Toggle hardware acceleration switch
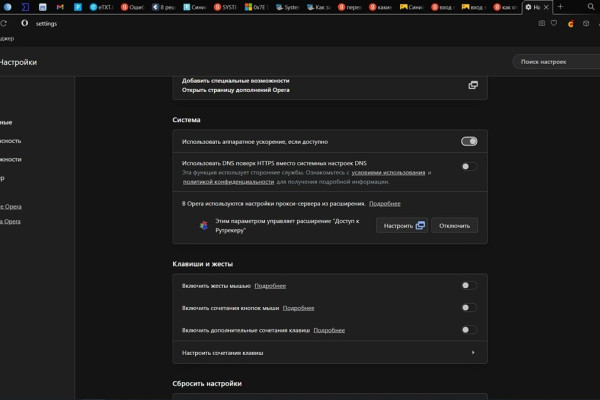 (469, 142)
